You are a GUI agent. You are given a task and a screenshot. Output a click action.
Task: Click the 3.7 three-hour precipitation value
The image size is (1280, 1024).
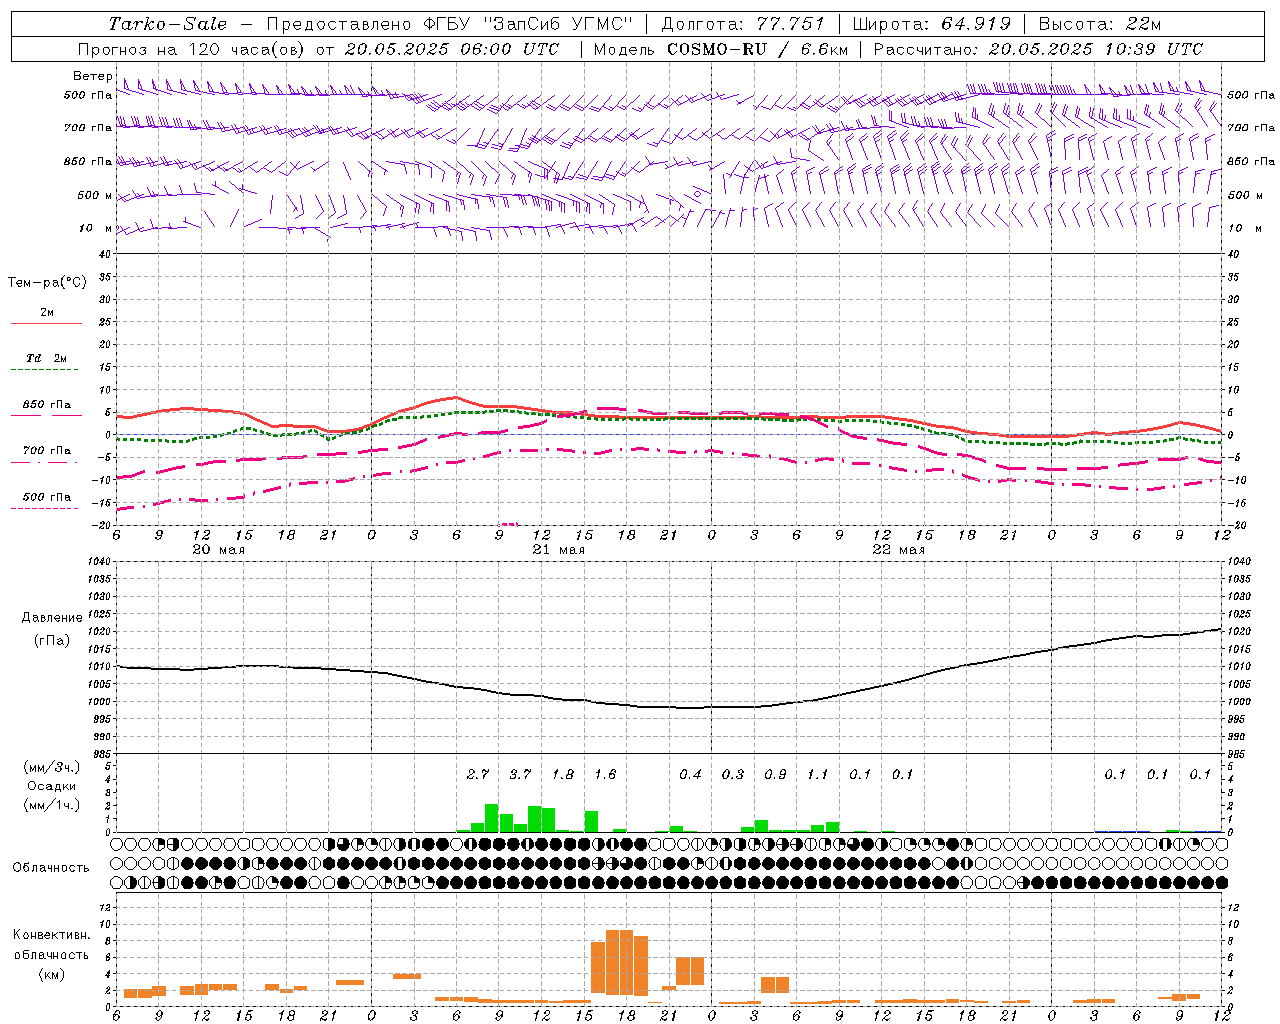tap(520, 774)
